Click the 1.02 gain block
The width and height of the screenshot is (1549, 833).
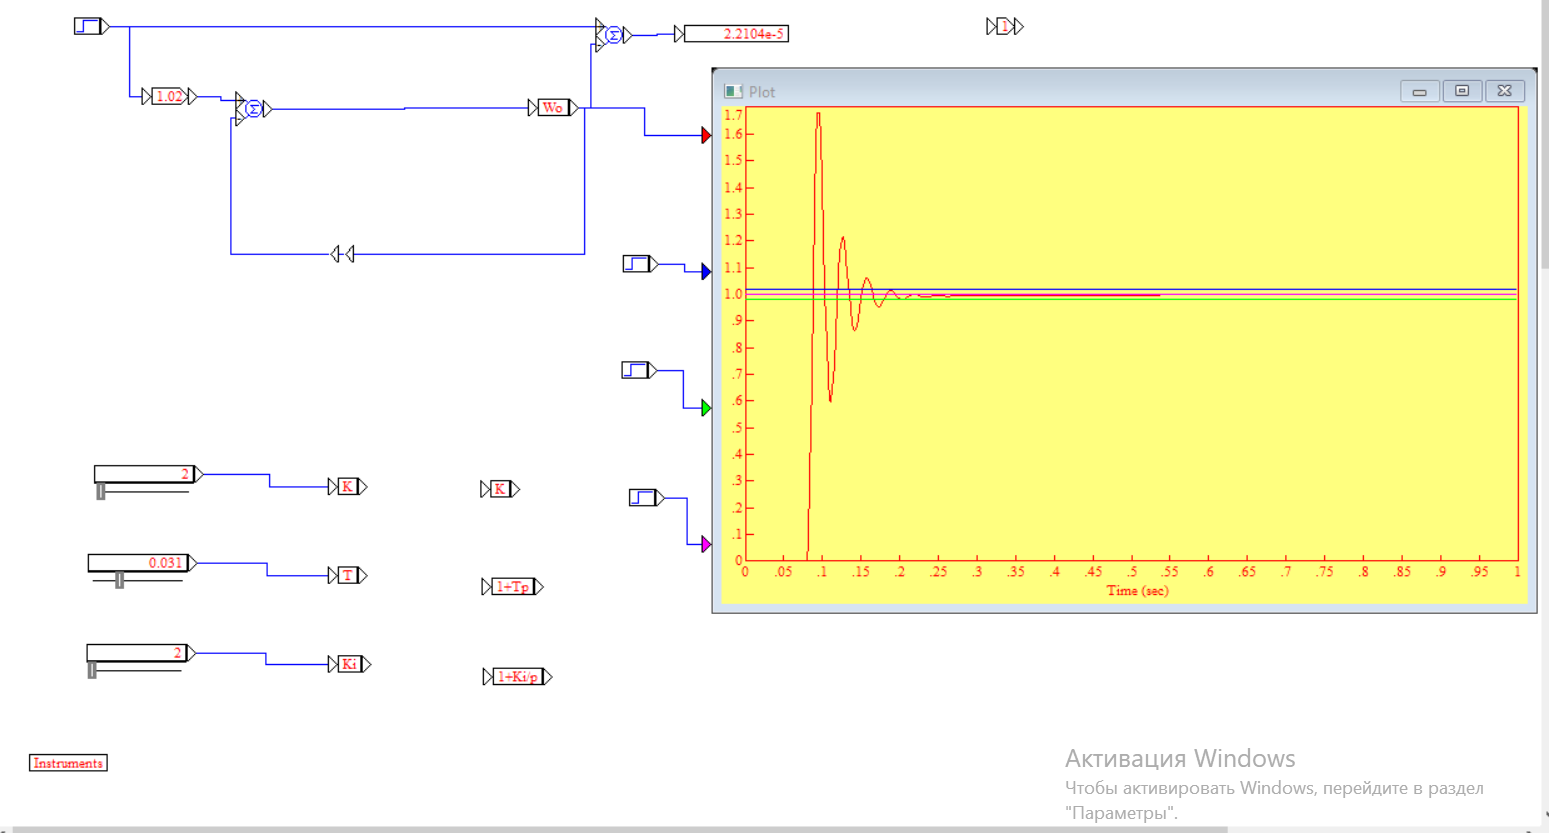tap(169, 97)
